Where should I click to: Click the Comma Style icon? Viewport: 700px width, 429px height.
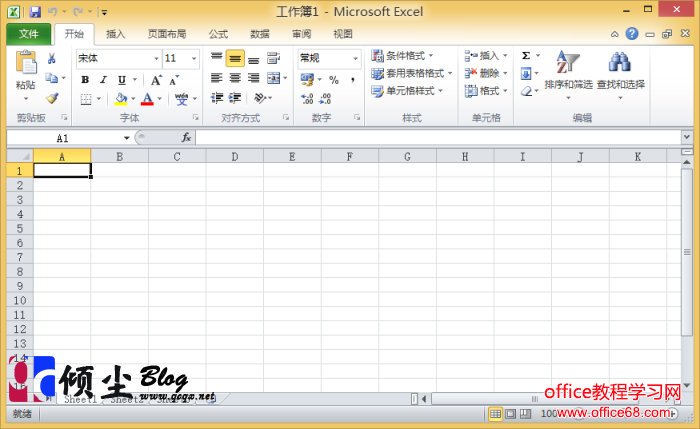353,80
